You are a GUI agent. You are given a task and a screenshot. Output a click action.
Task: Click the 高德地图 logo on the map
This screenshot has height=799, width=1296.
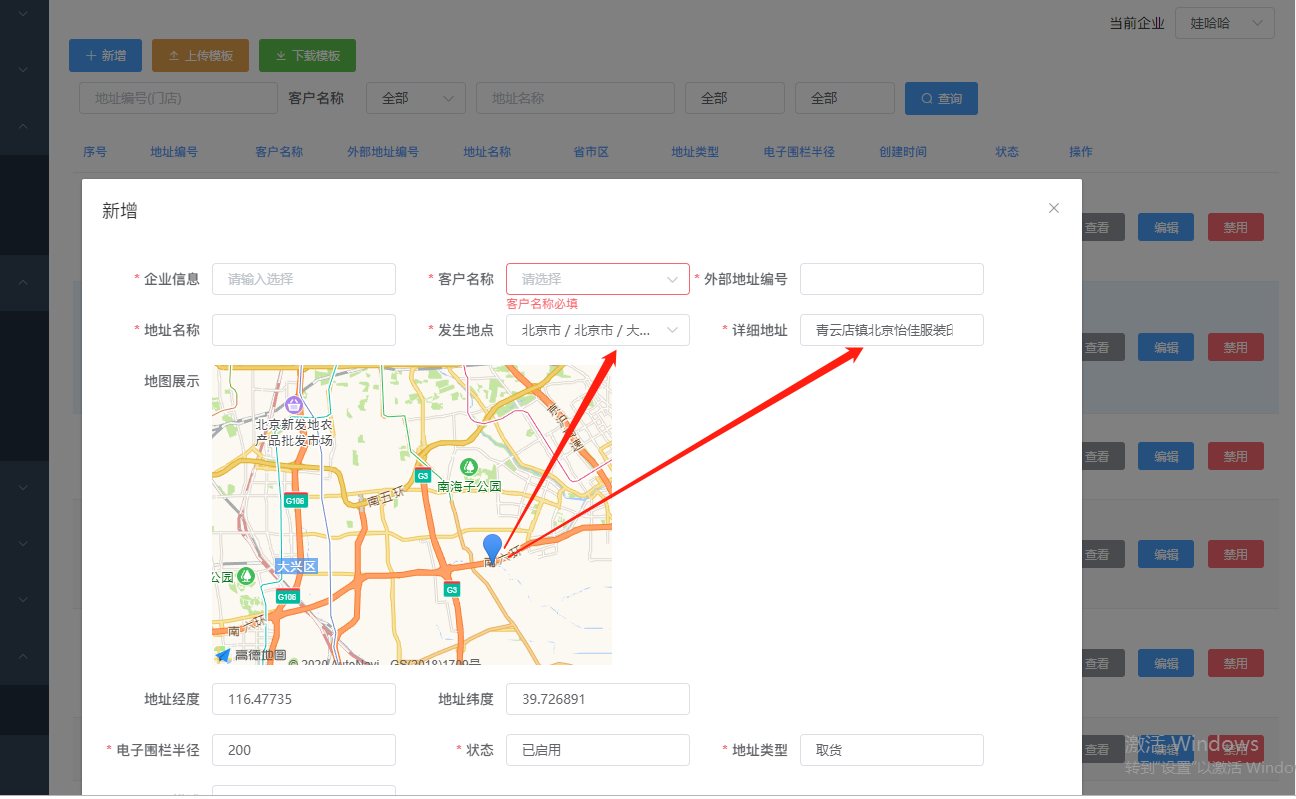click(251, 655)
